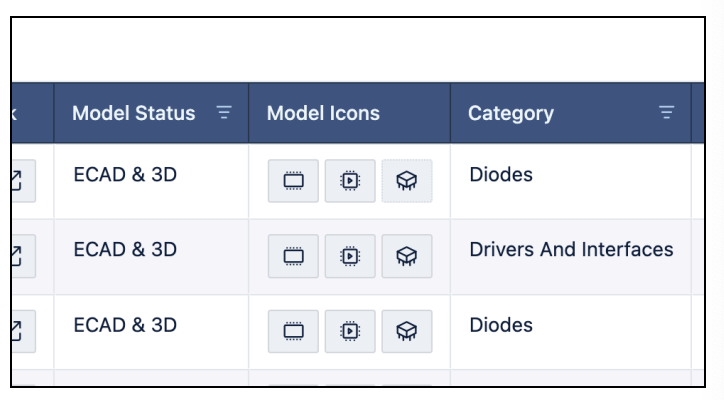724x400 pixels.
Task: Select the Model Icons column header
Action: (x=350, y=113)
